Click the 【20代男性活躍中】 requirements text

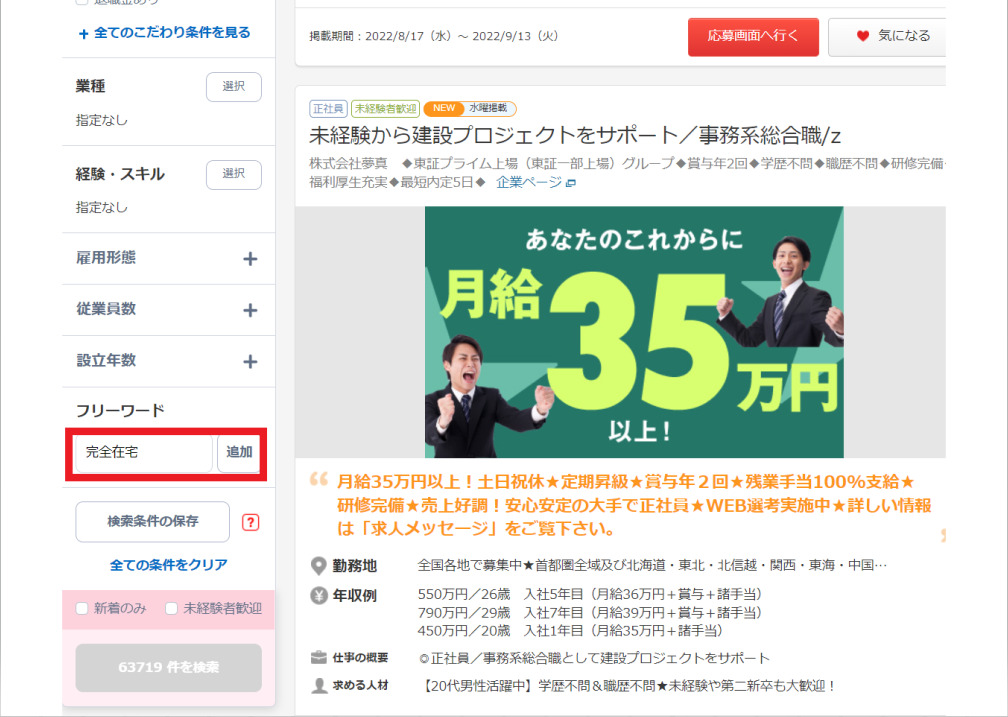click(x=627, y=686)
